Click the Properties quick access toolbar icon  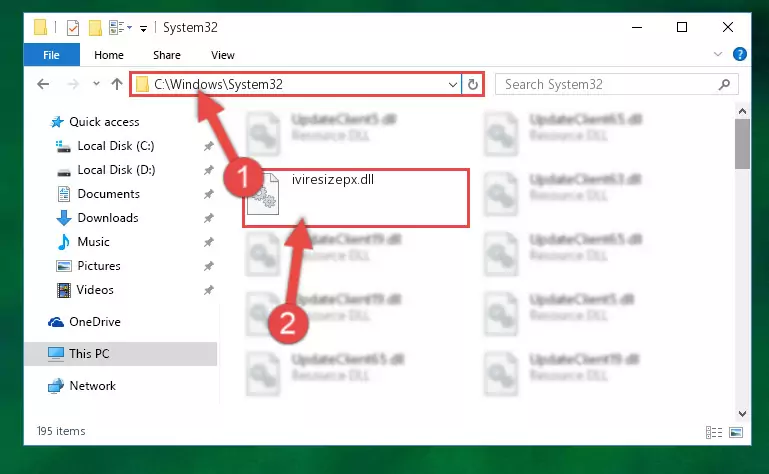[73, 28]
